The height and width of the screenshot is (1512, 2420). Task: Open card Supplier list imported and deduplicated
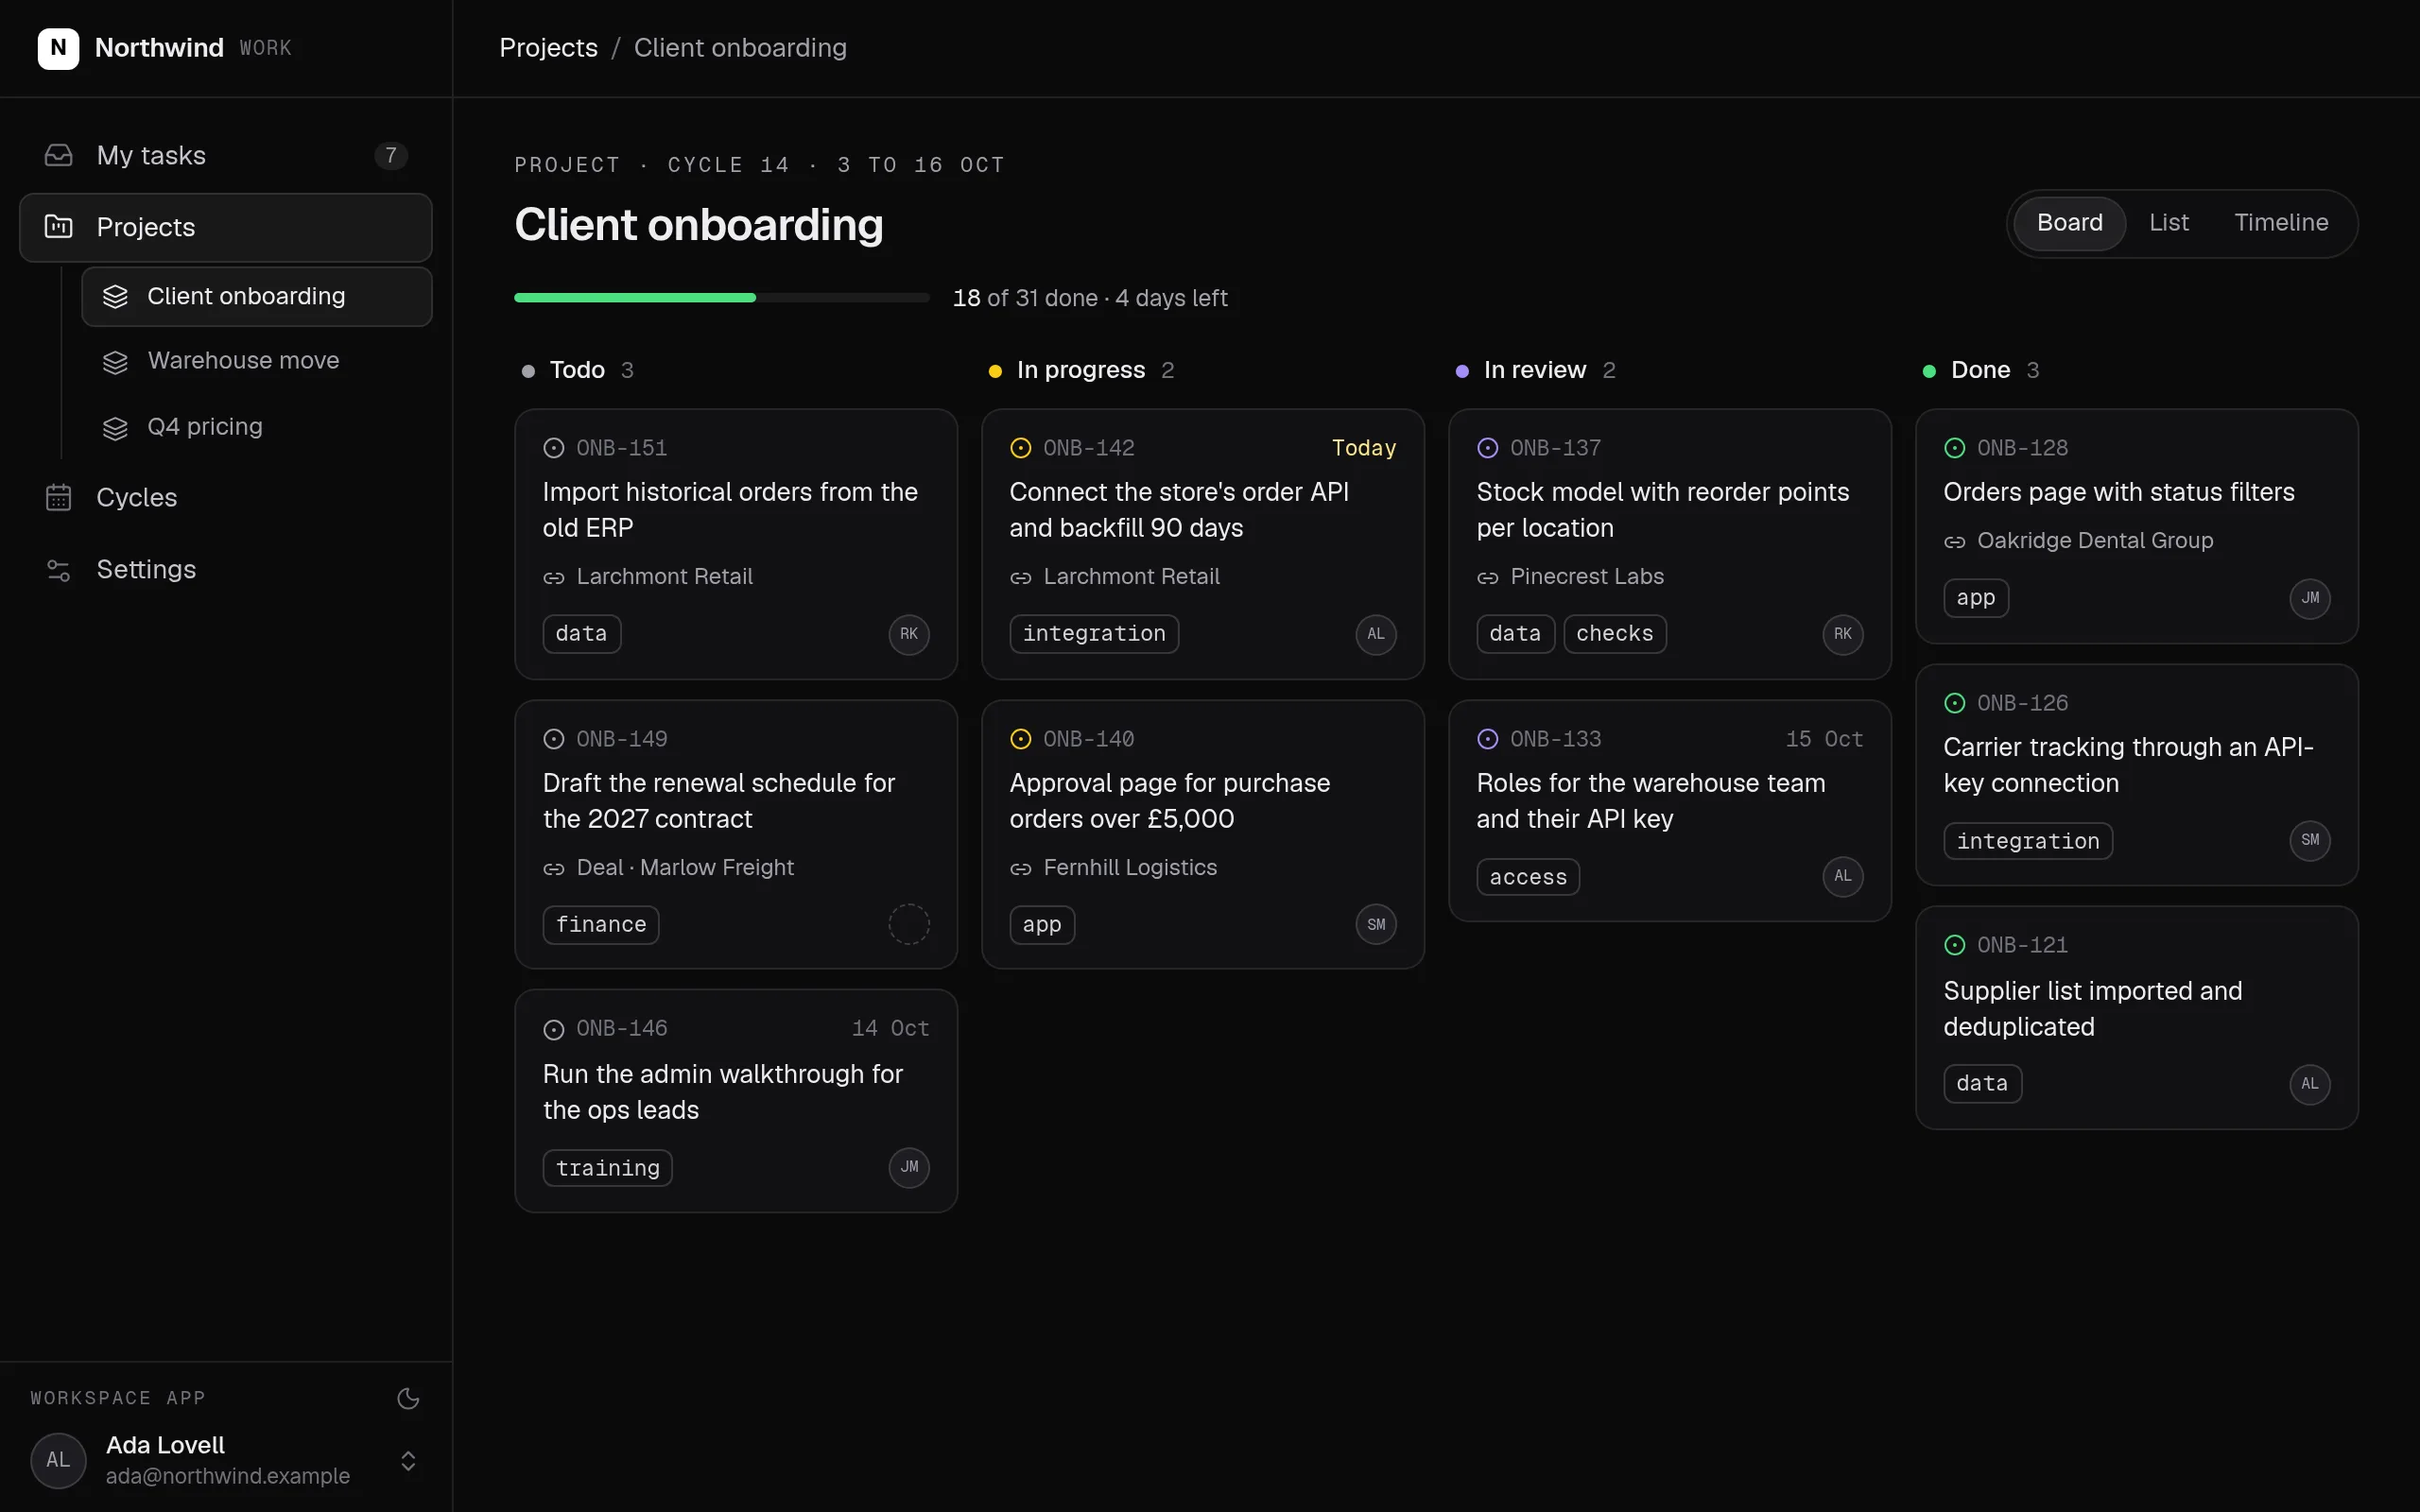click(x=2136, y=1018)
